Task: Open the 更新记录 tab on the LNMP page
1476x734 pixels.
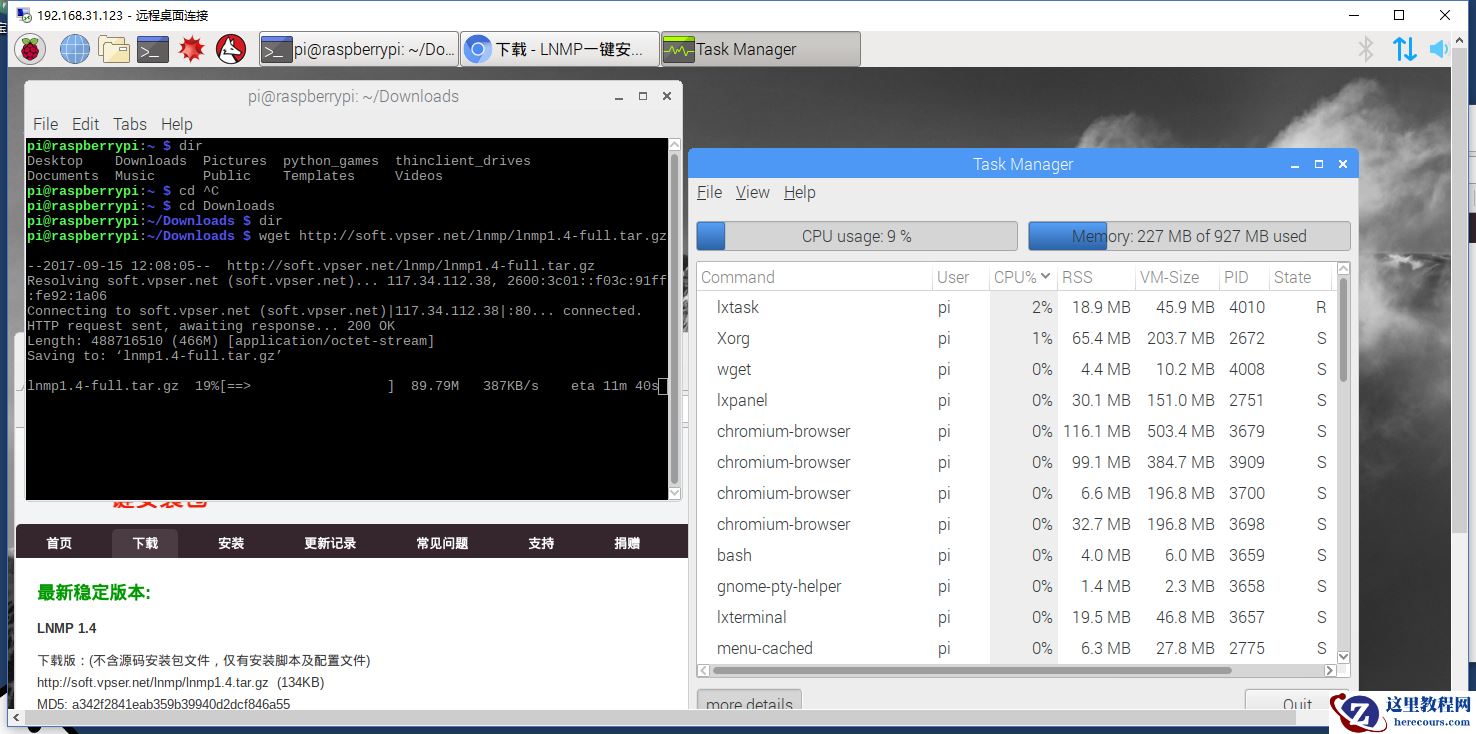Action: pyautogui.click(x=330, y=543)
